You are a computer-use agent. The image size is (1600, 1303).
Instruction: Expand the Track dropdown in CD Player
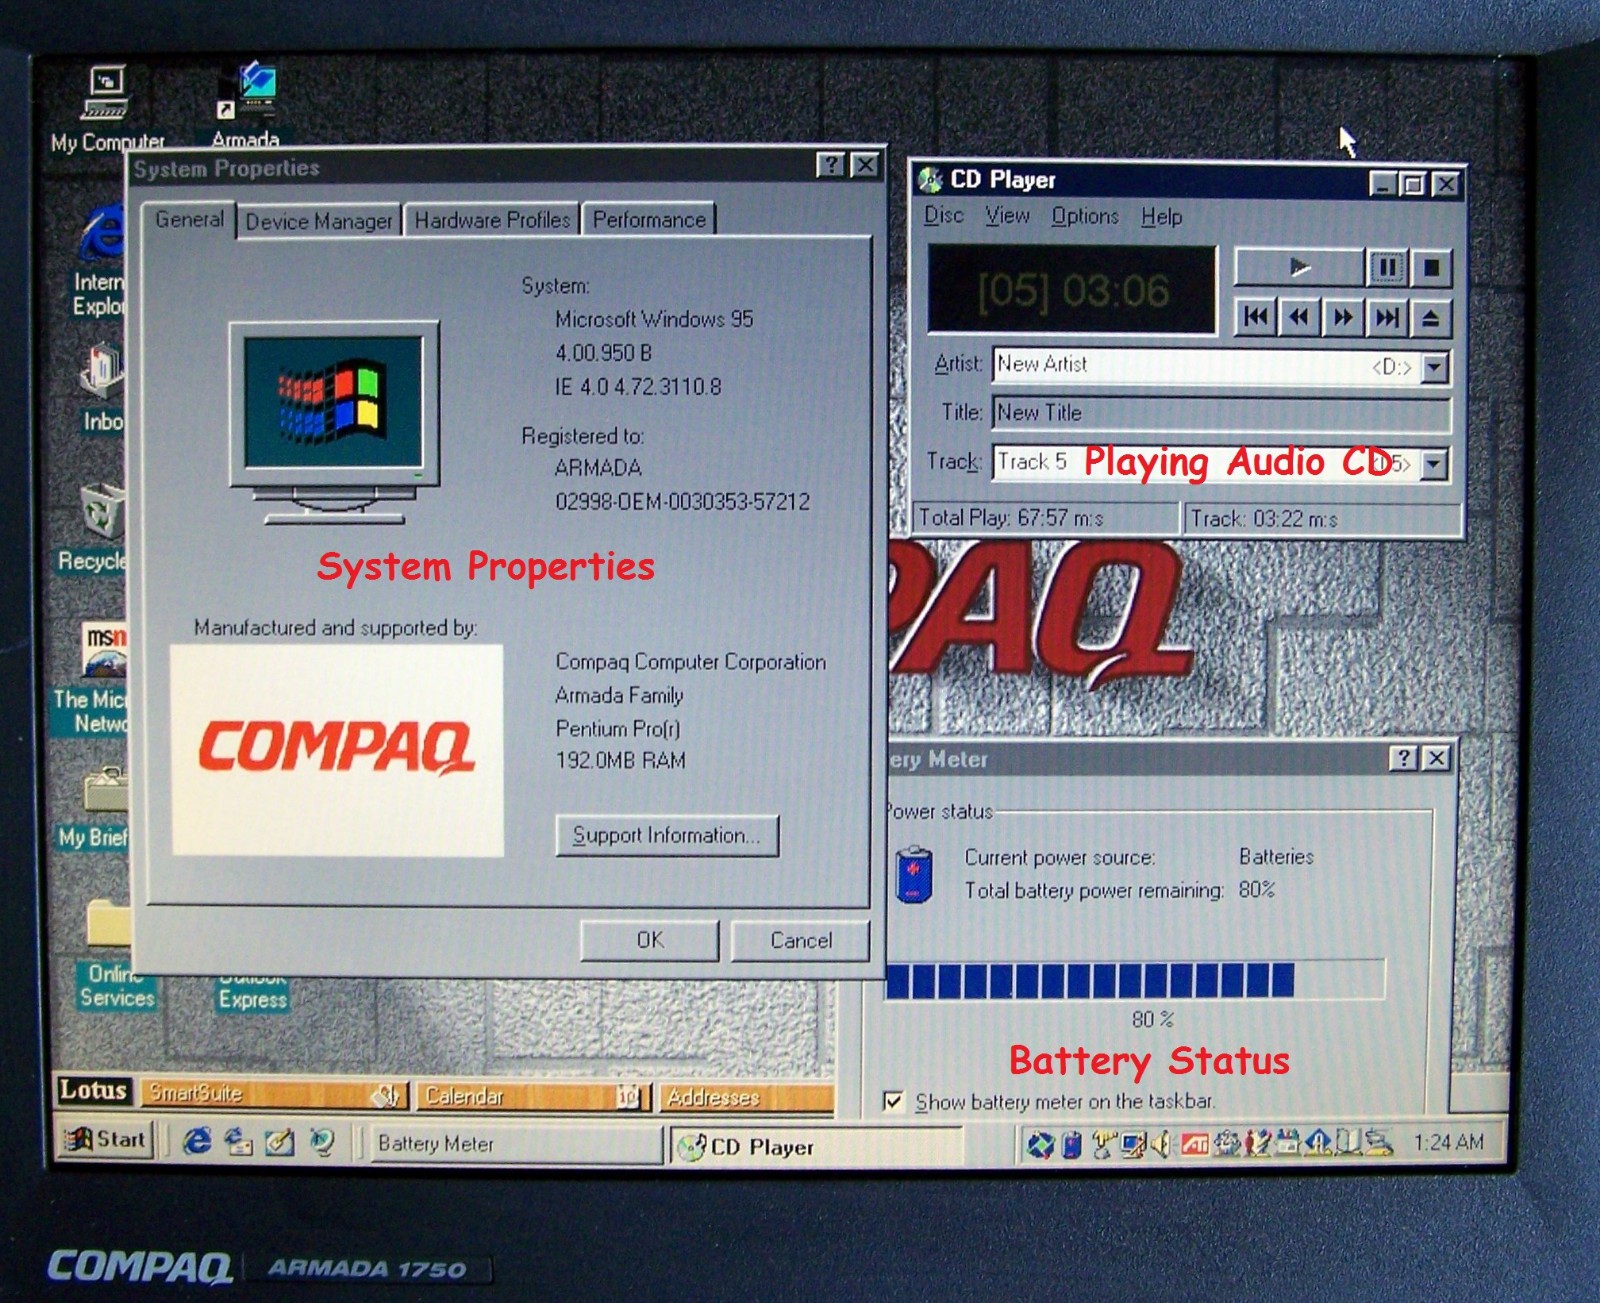coord(1435,464)
